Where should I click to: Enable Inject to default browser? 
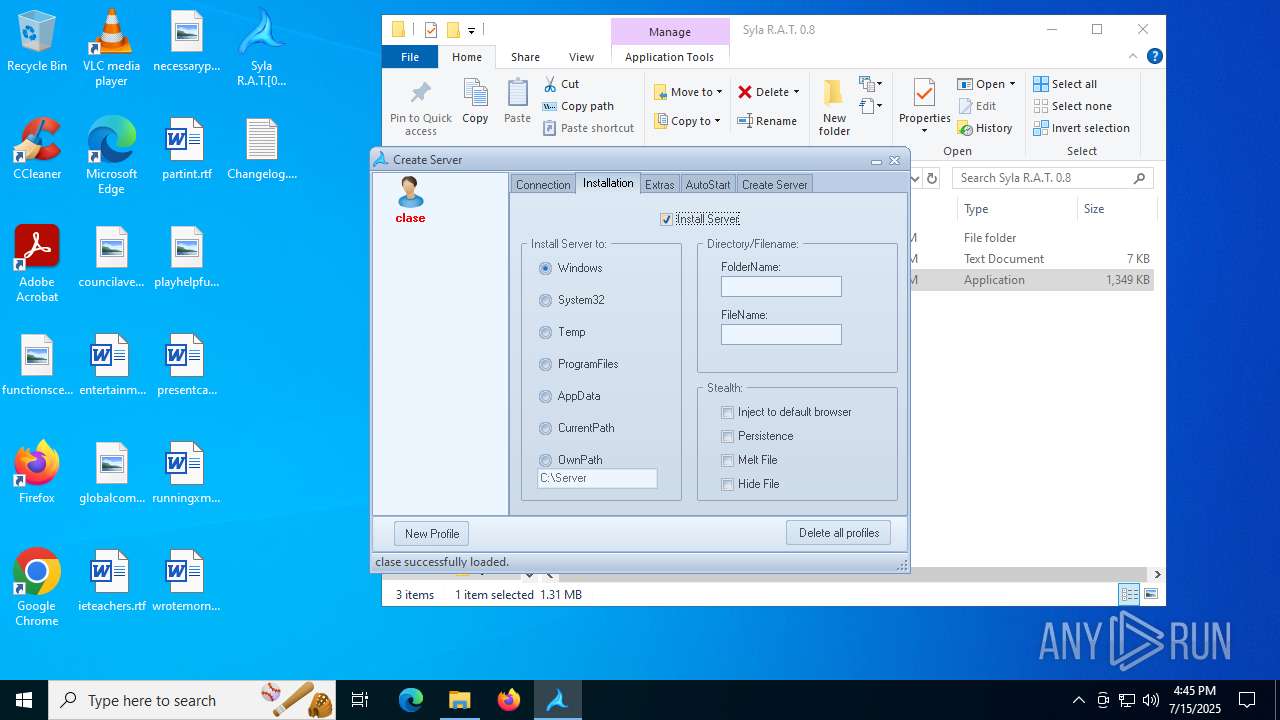(x=728, y=412)
